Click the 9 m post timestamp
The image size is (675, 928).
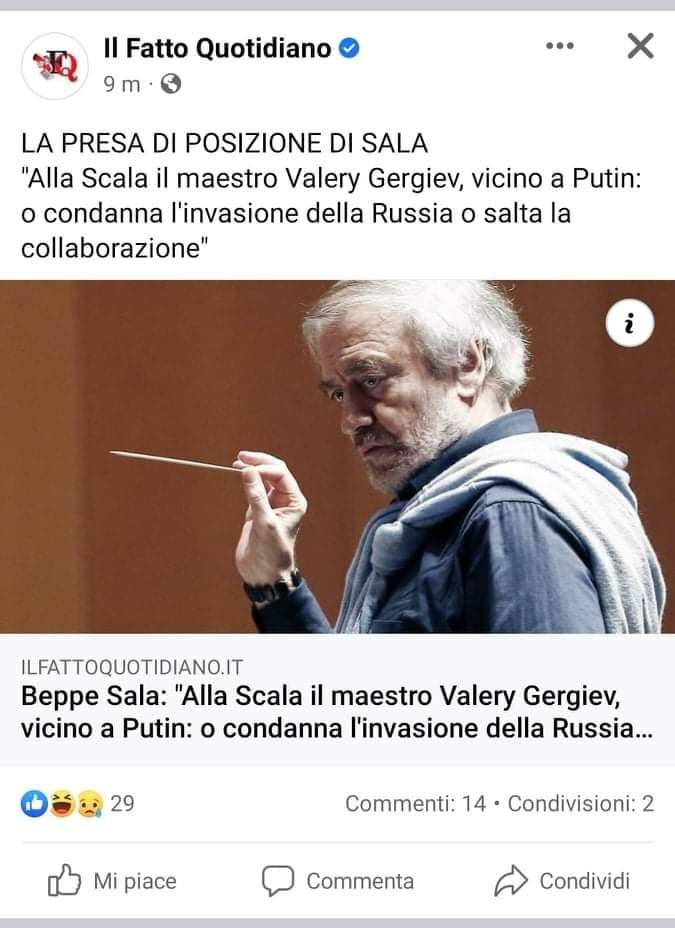(x=122, y=85)
